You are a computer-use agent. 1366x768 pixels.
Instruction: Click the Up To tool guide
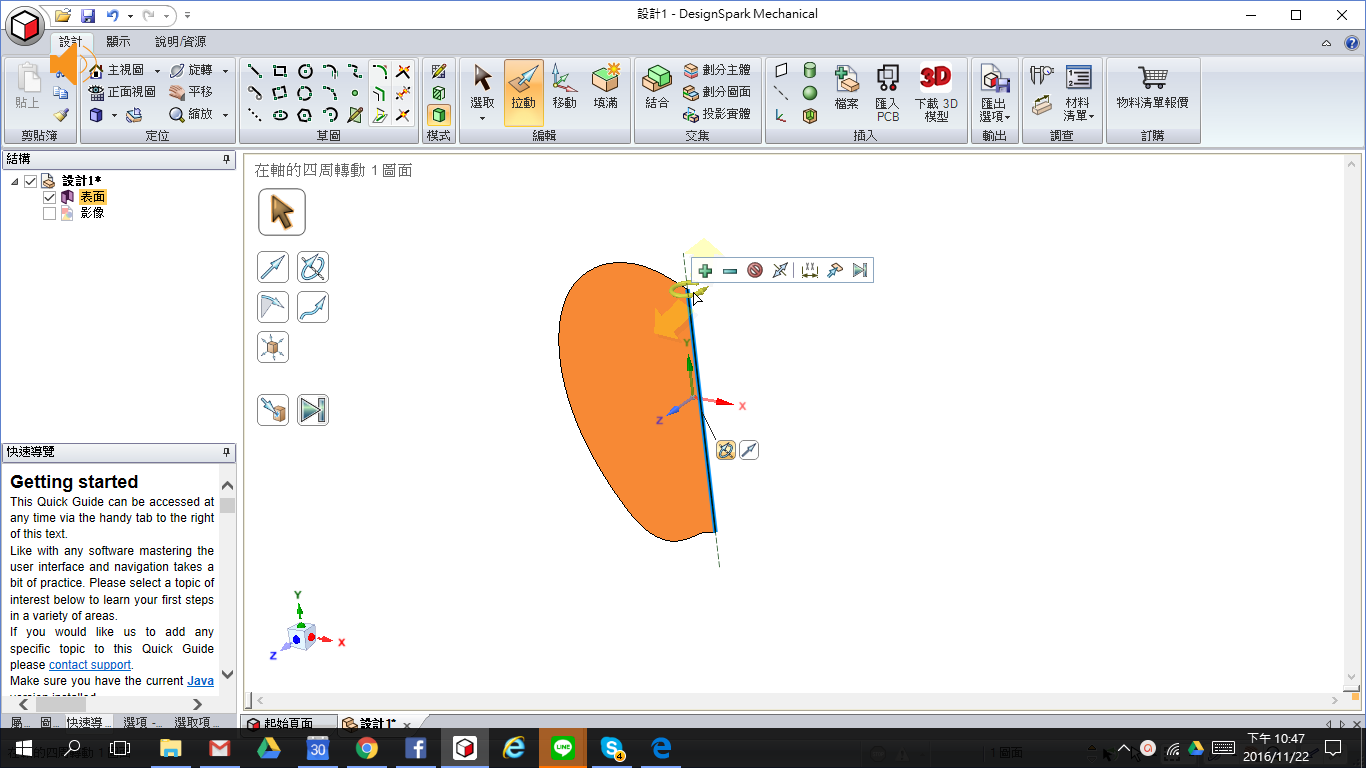pos(273,410)
